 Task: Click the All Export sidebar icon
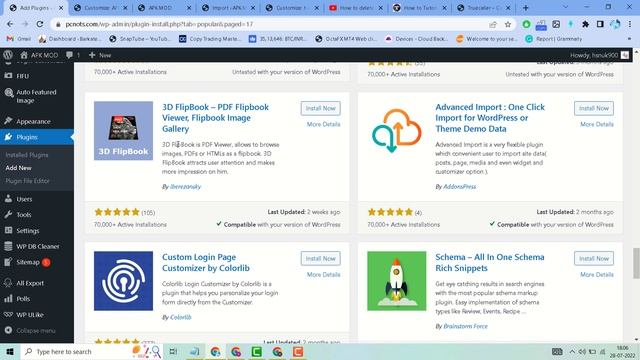(x=8, y=283)
